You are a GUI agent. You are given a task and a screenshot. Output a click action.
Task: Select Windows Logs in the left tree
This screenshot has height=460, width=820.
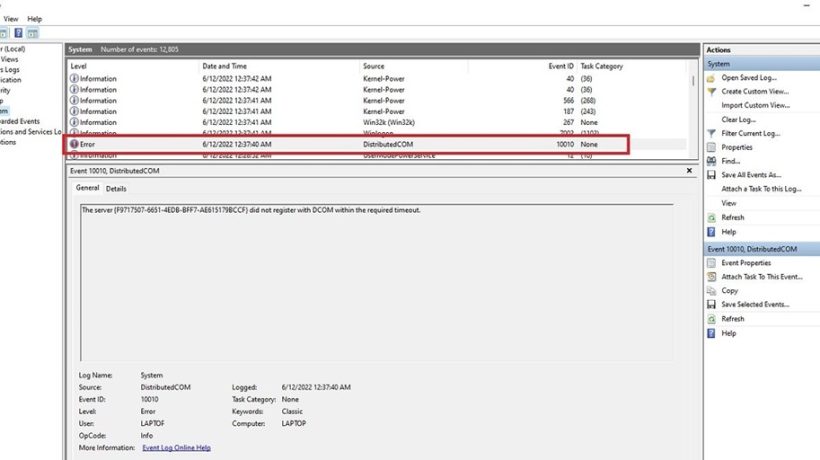tap(10, 70)
